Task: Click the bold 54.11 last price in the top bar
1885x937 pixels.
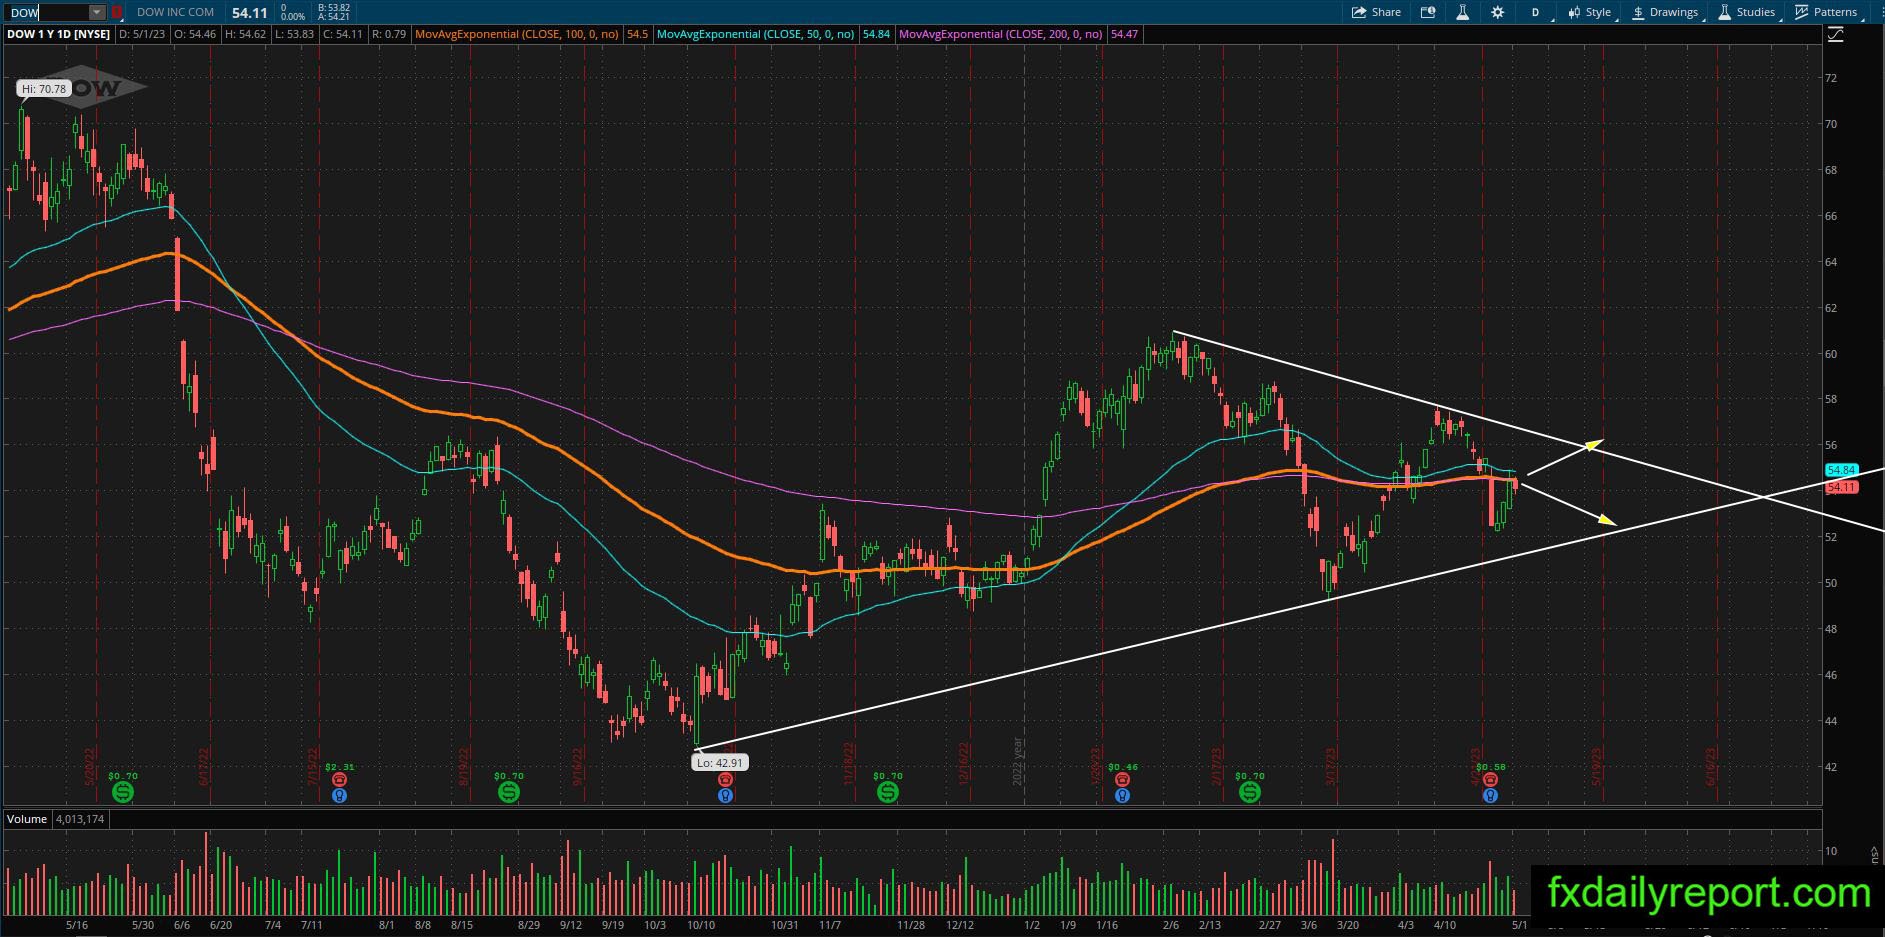Action: coord(249,13)
